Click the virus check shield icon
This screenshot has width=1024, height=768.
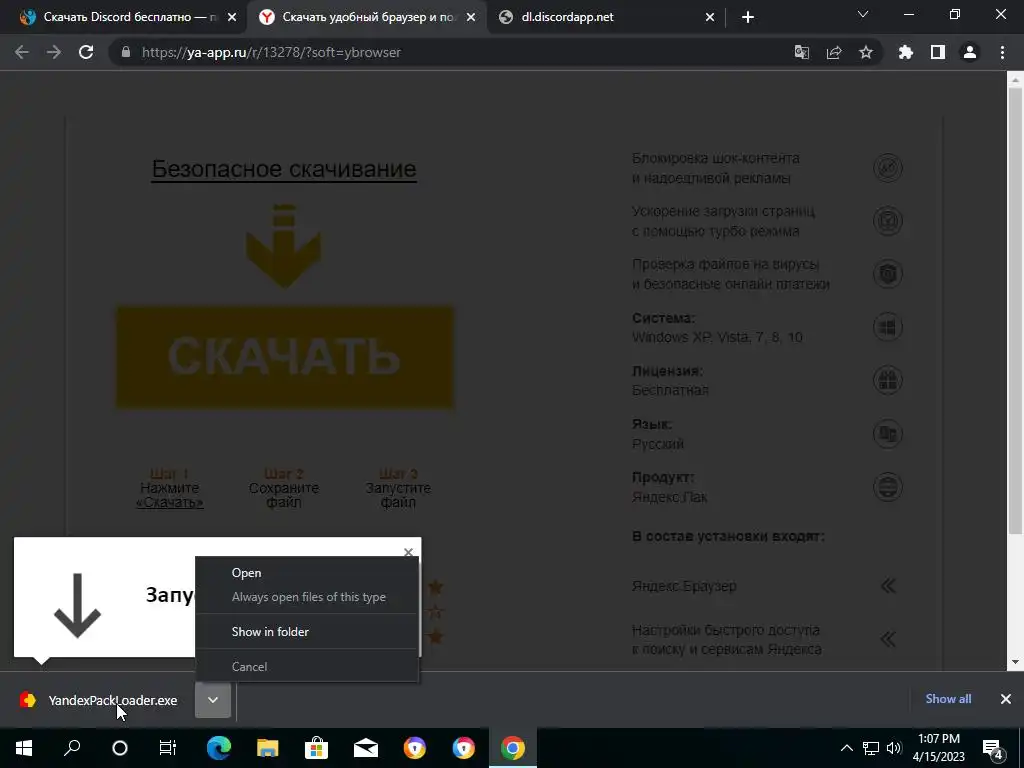tap(888, 274)
